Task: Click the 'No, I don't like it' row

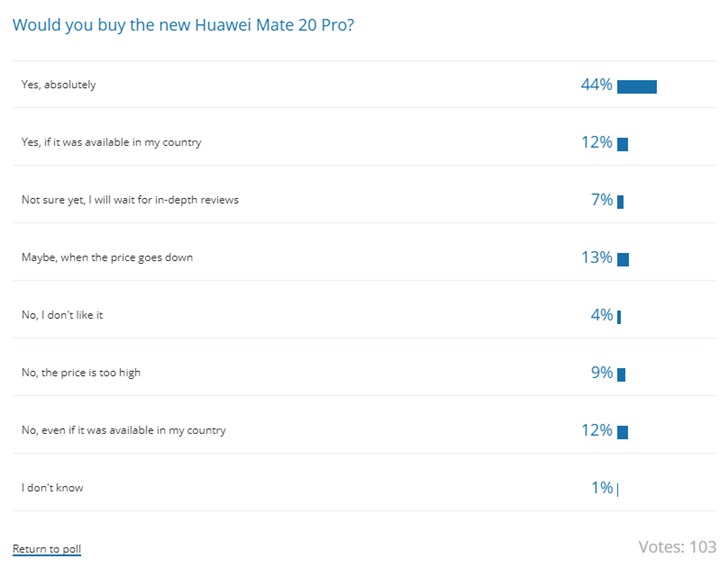Action: (62, 315)
